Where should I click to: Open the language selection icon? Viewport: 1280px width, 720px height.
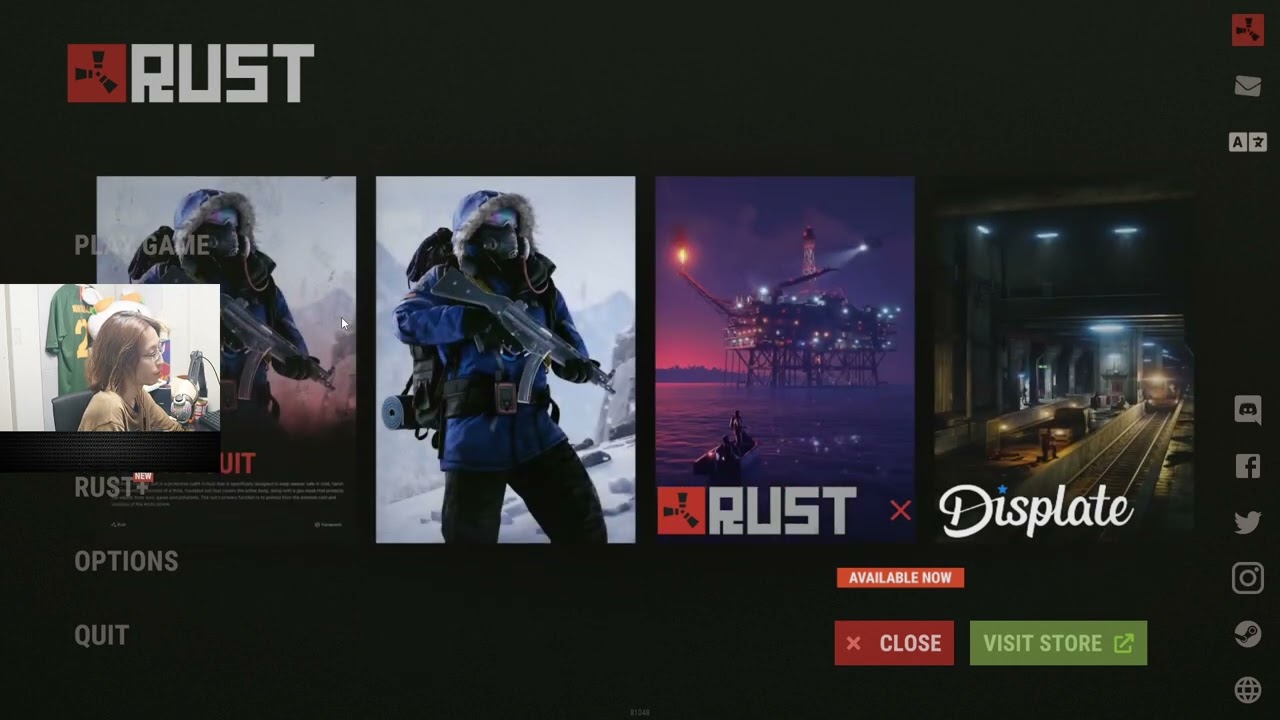(x=1248, y=142)
